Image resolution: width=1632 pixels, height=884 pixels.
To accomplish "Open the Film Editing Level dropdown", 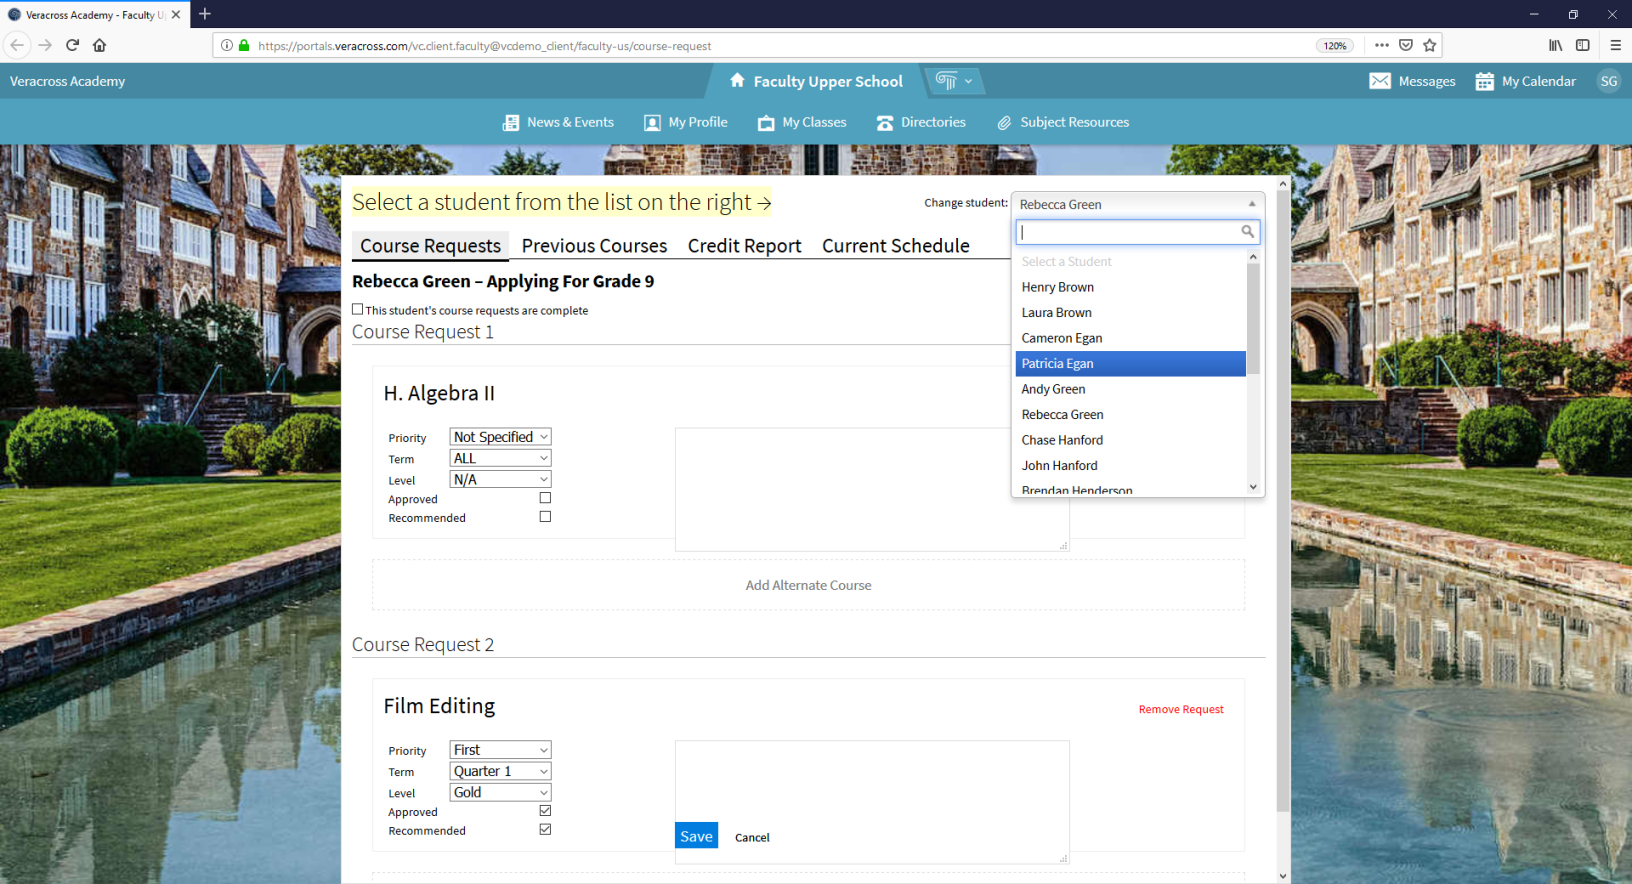I will [500, 792].
